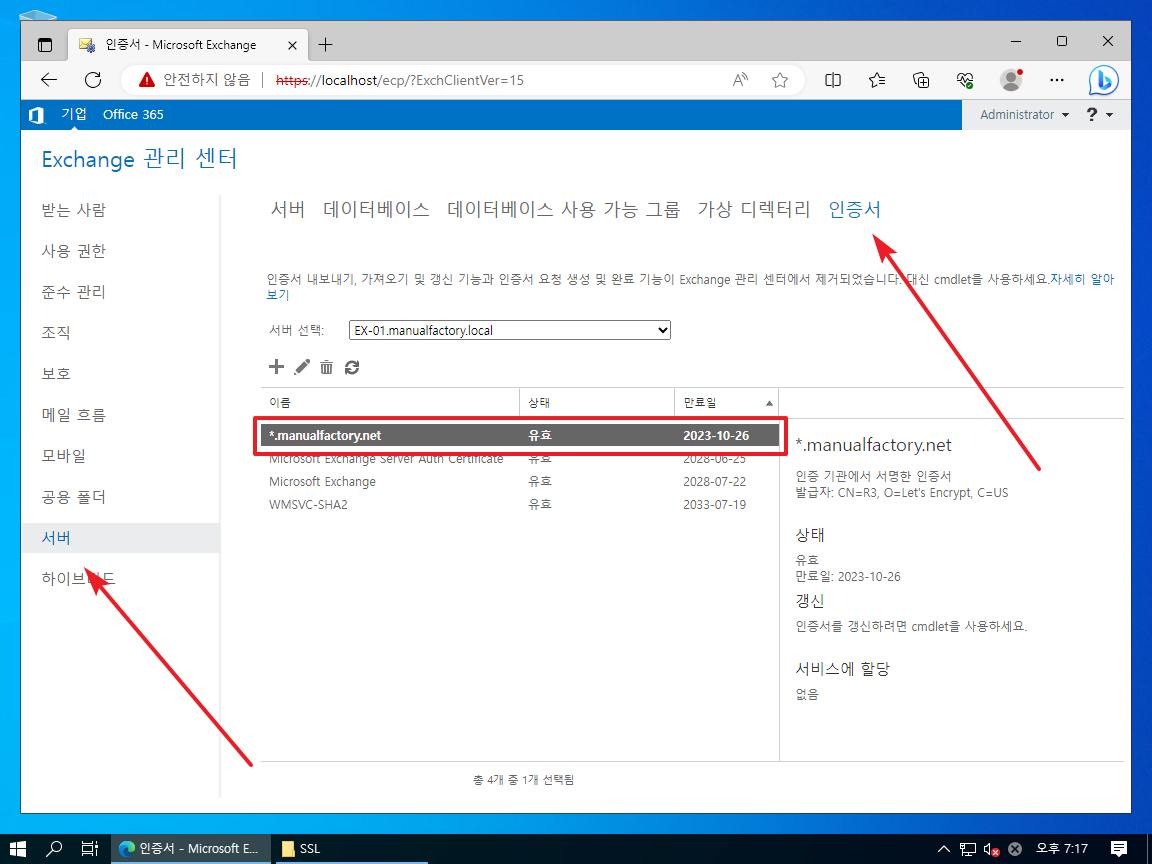This screenshot has width=1152, height=864.
Task: Open 받는 사람 in the sidebar
Action: point(73,210)
